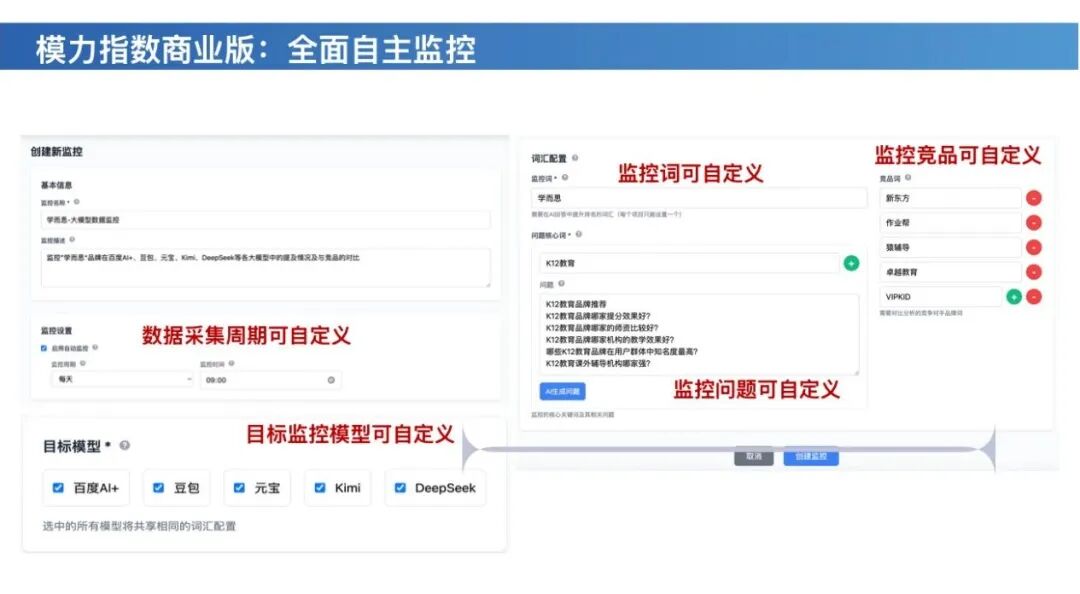Viewport: 1080px width, 594px height.
Task: Focus the monitoring name field 学而思-大模型数据监控
Action: pyautogui.click(x=265, y=221)
